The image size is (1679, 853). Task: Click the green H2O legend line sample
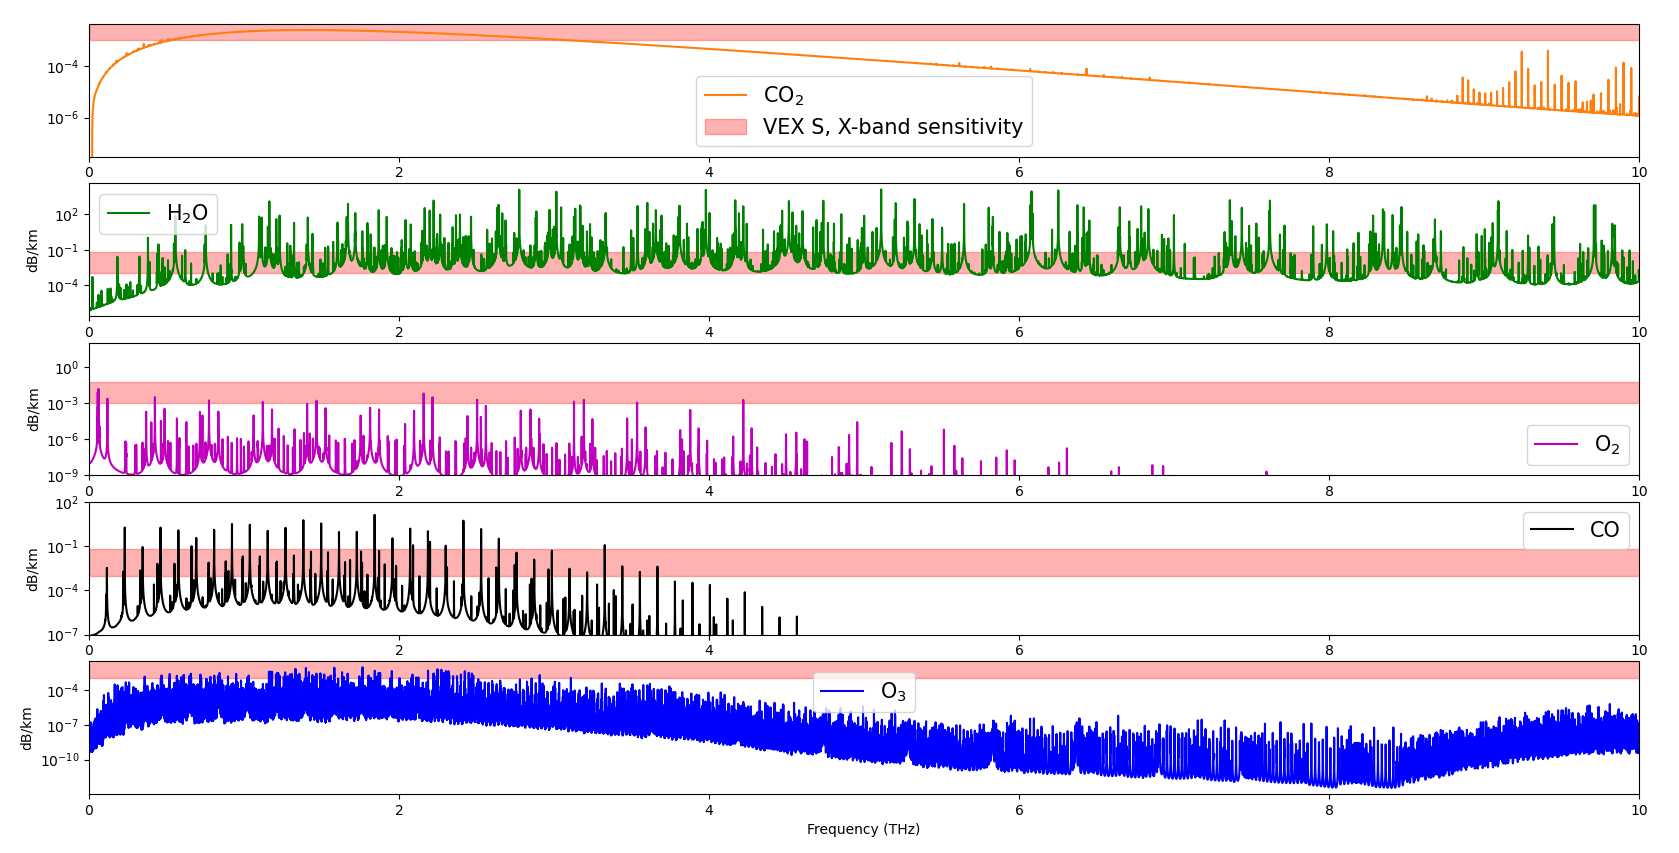click(x=129, y=213)
